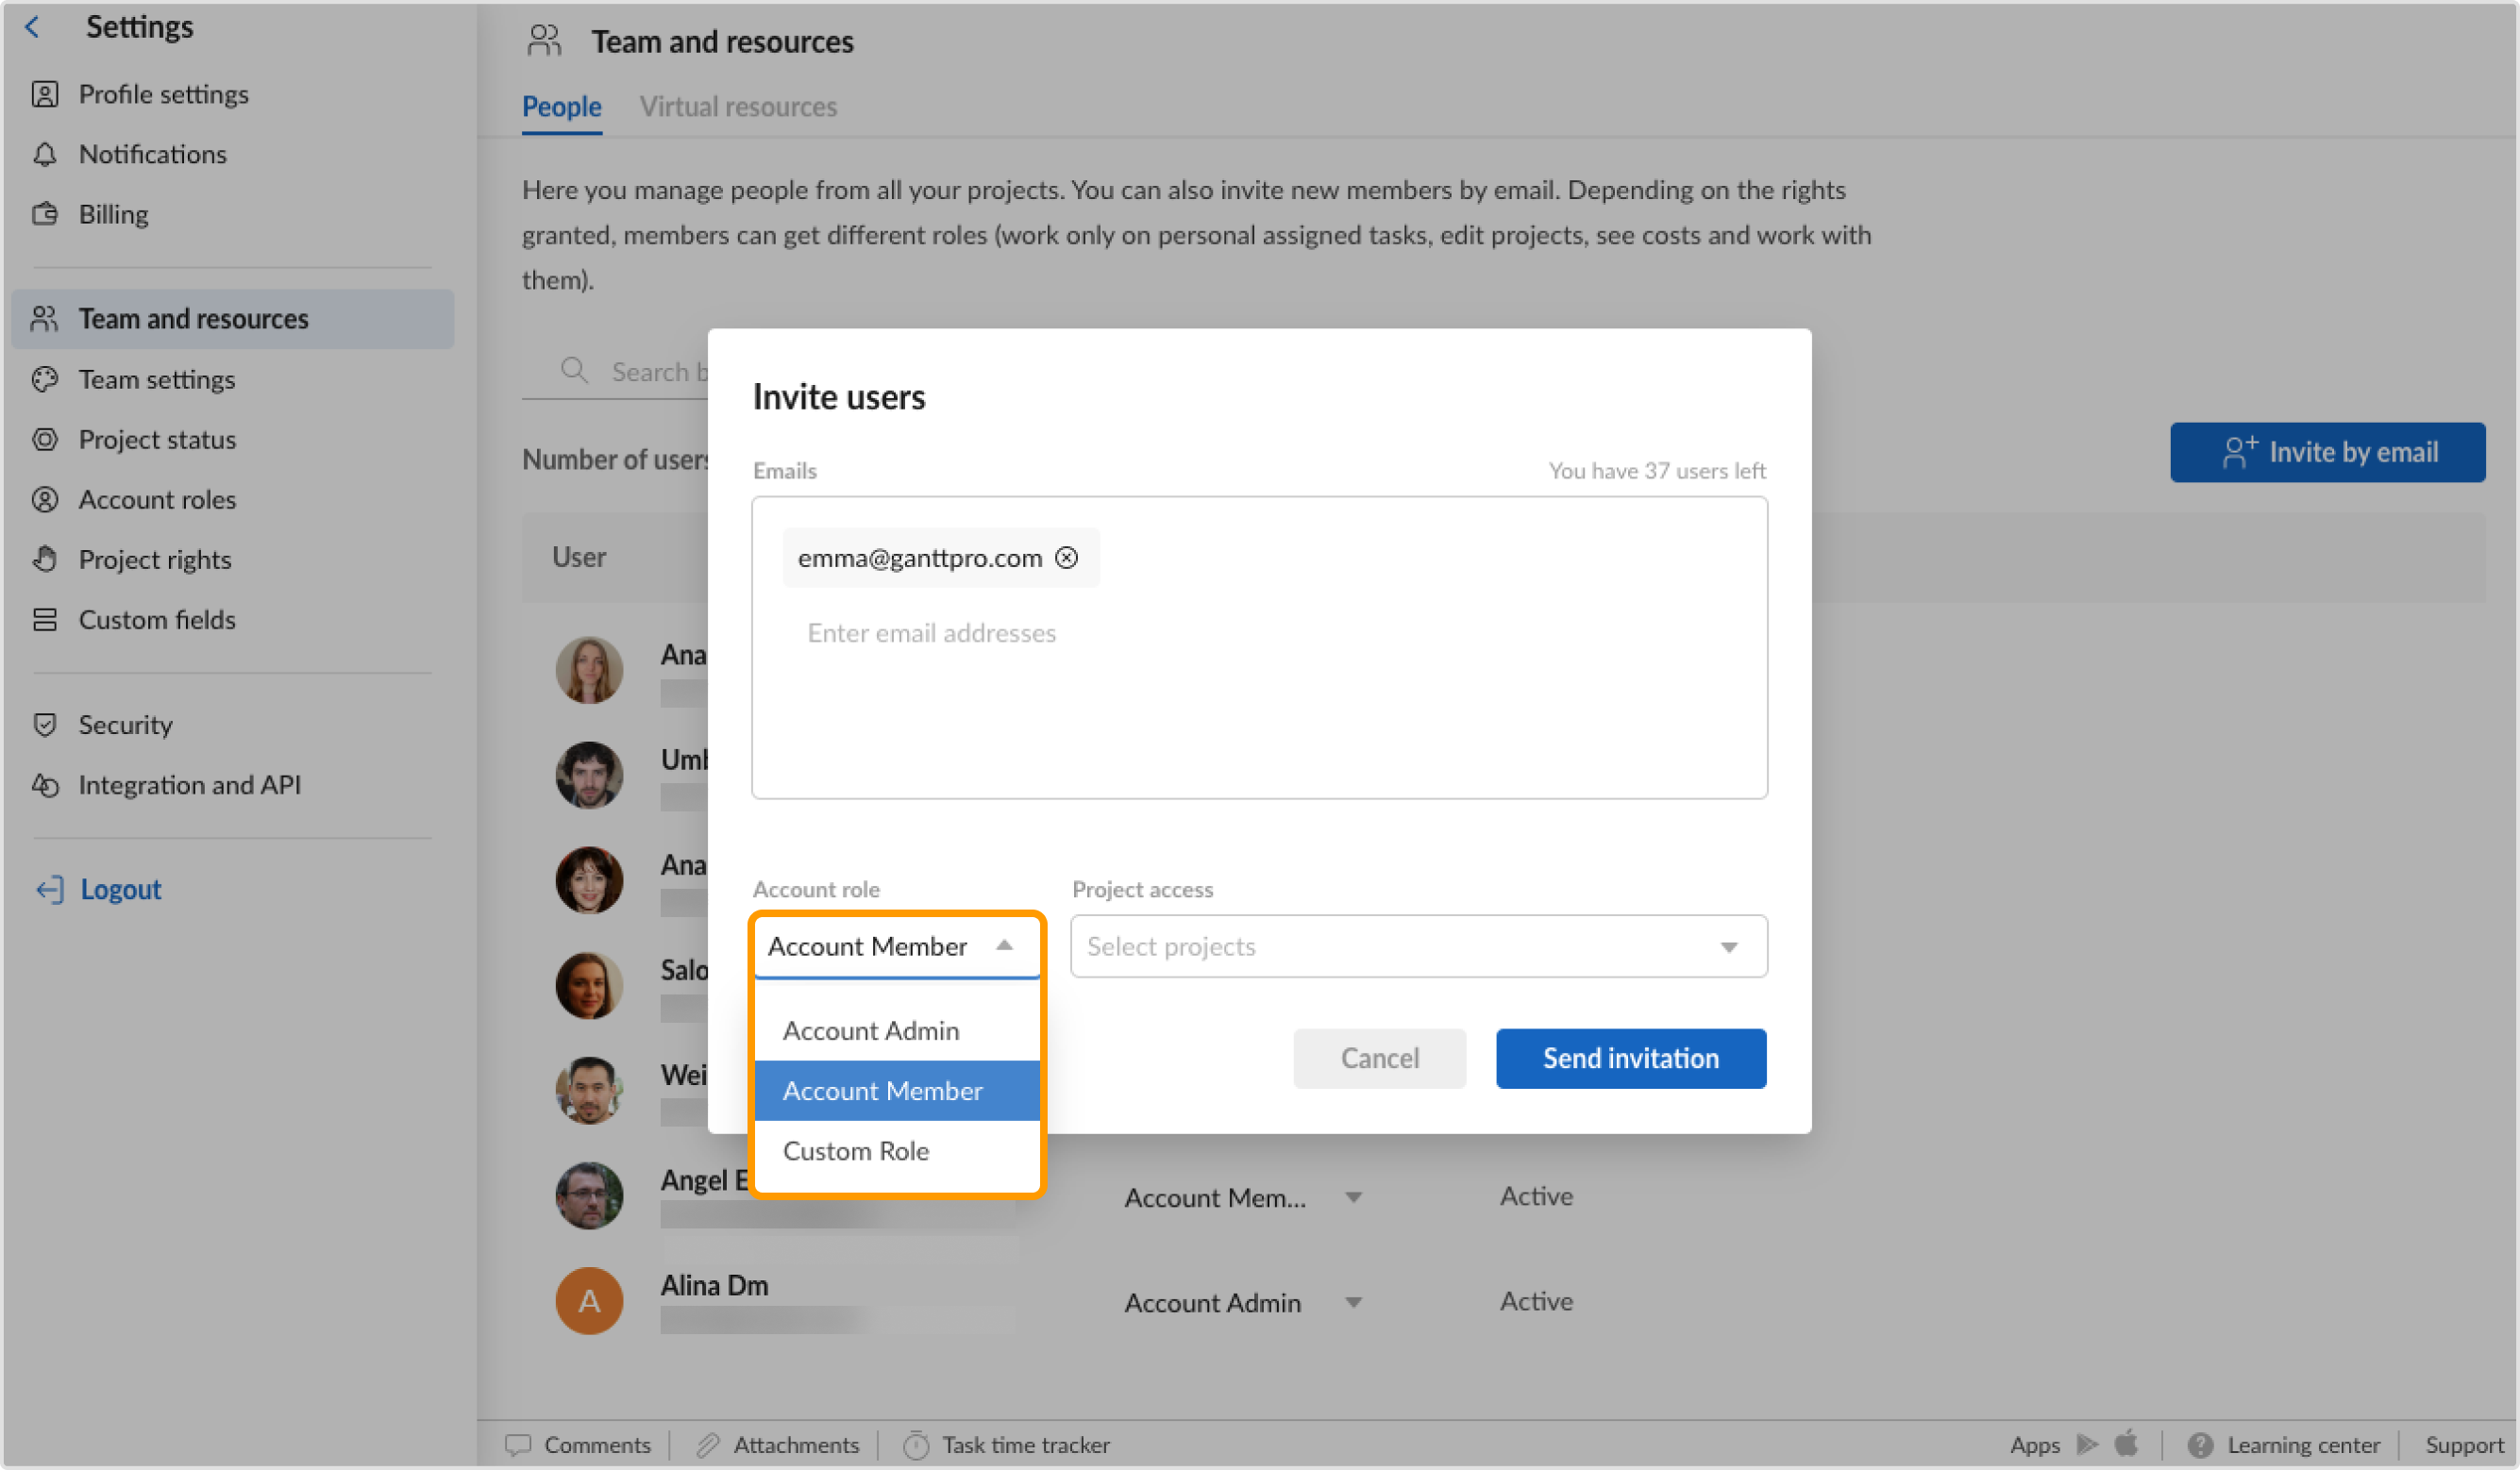Open the Project status section
2520x1470 pixels.
pyautogui.click(x=157, y=439)
